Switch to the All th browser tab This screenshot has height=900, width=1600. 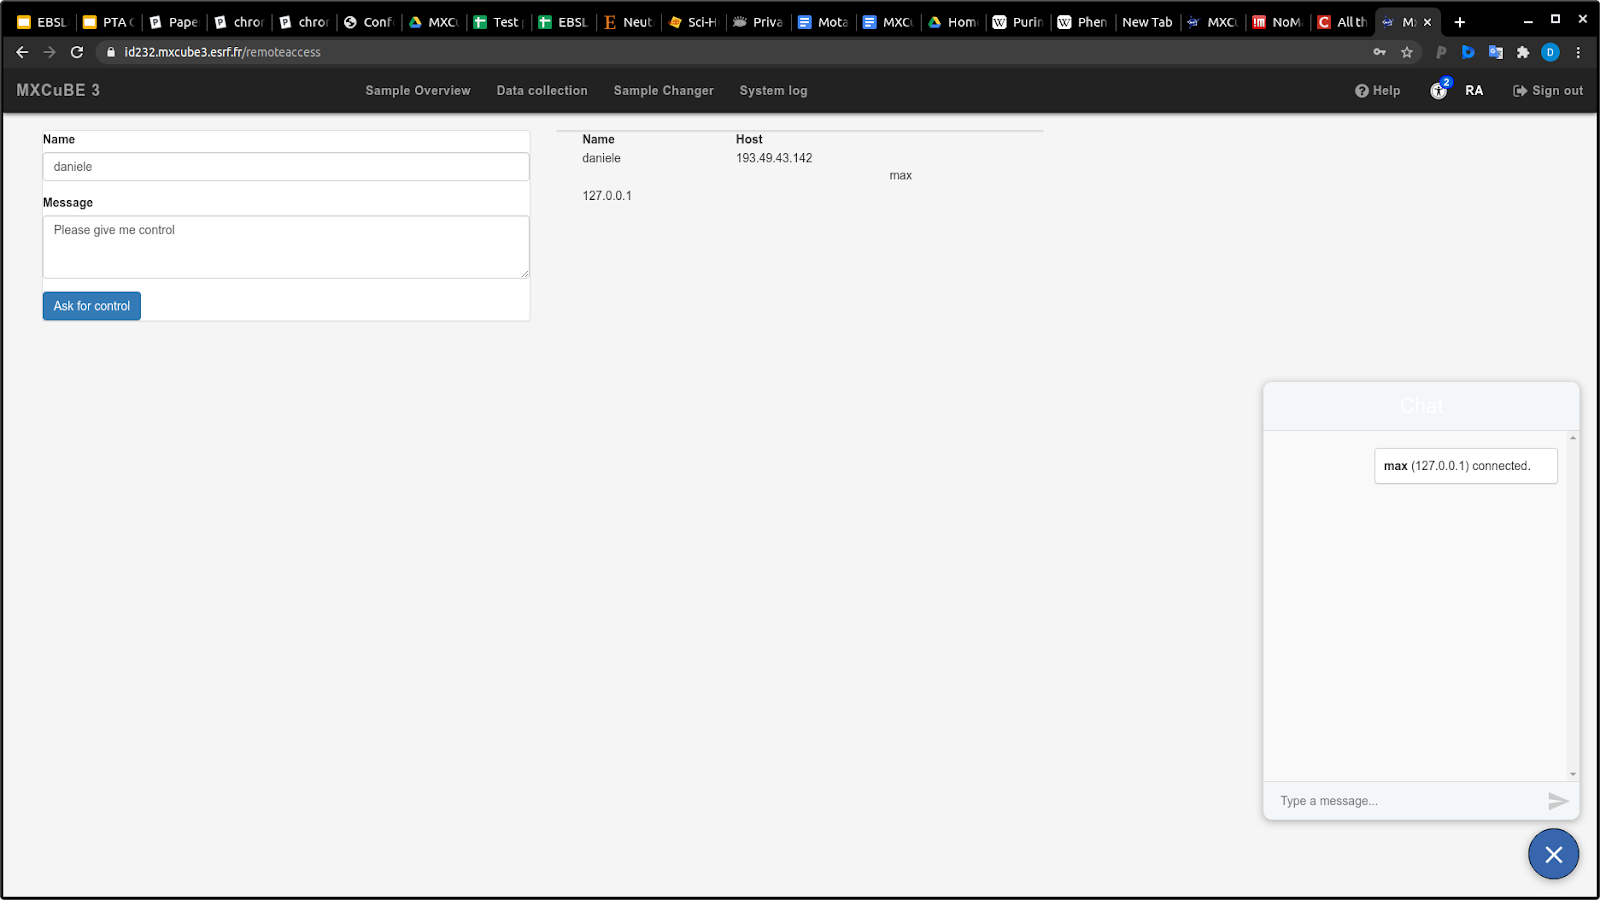pos(1344,22)
